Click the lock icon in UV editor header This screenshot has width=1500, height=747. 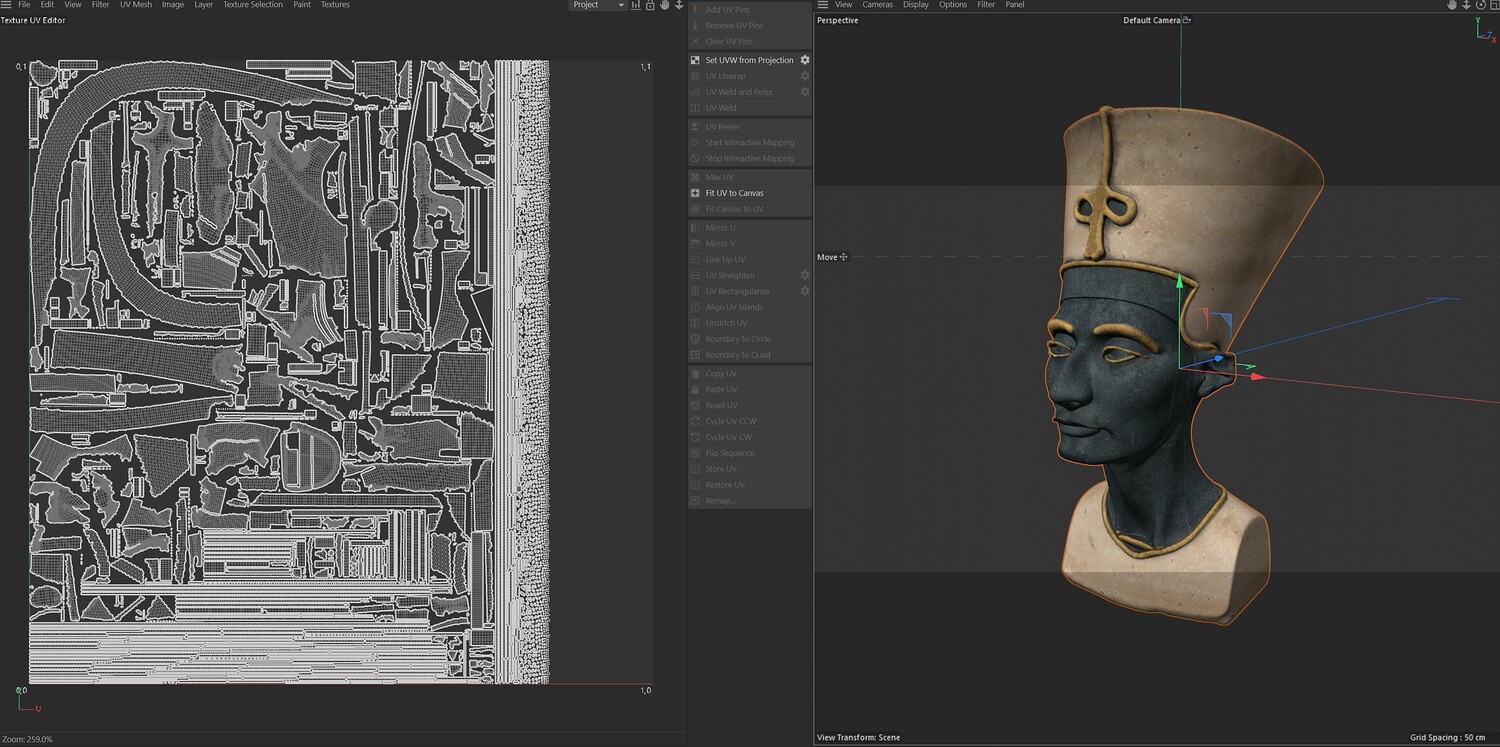650,5
